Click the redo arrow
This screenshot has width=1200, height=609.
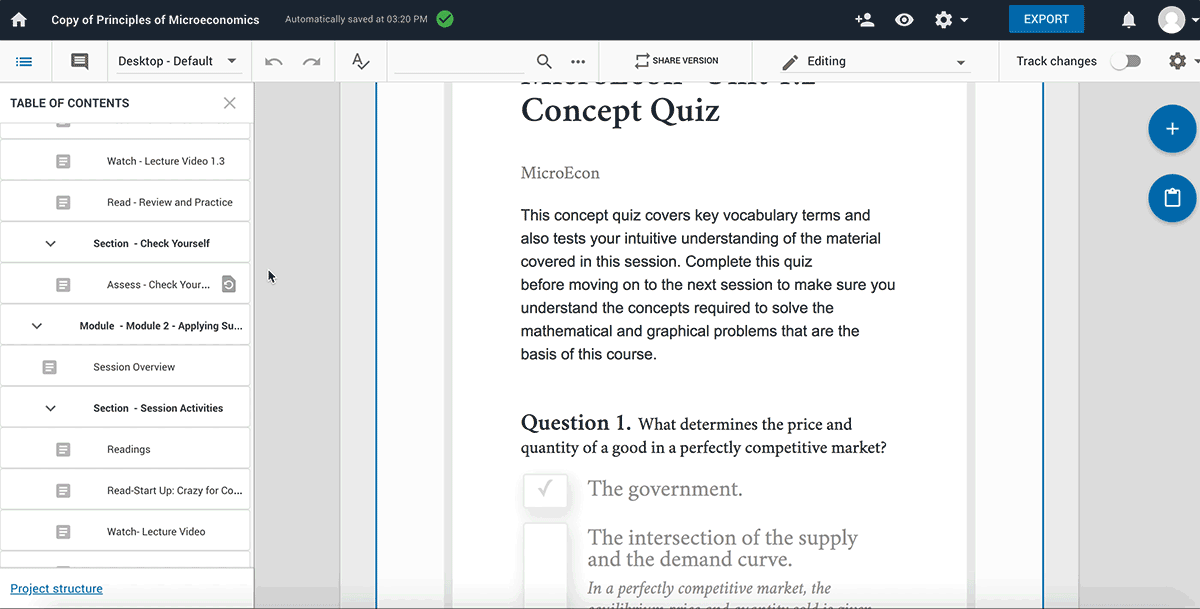312,61
